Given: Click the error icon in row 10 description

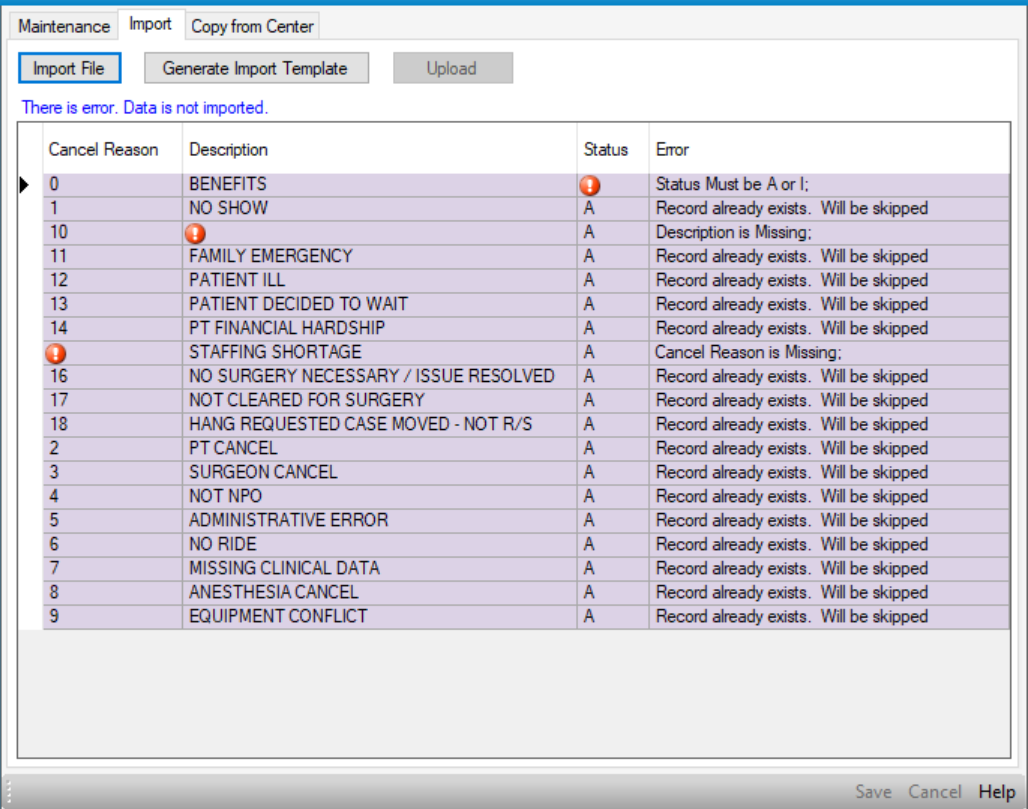Looking at the screenshot, I should click(196, 233).
